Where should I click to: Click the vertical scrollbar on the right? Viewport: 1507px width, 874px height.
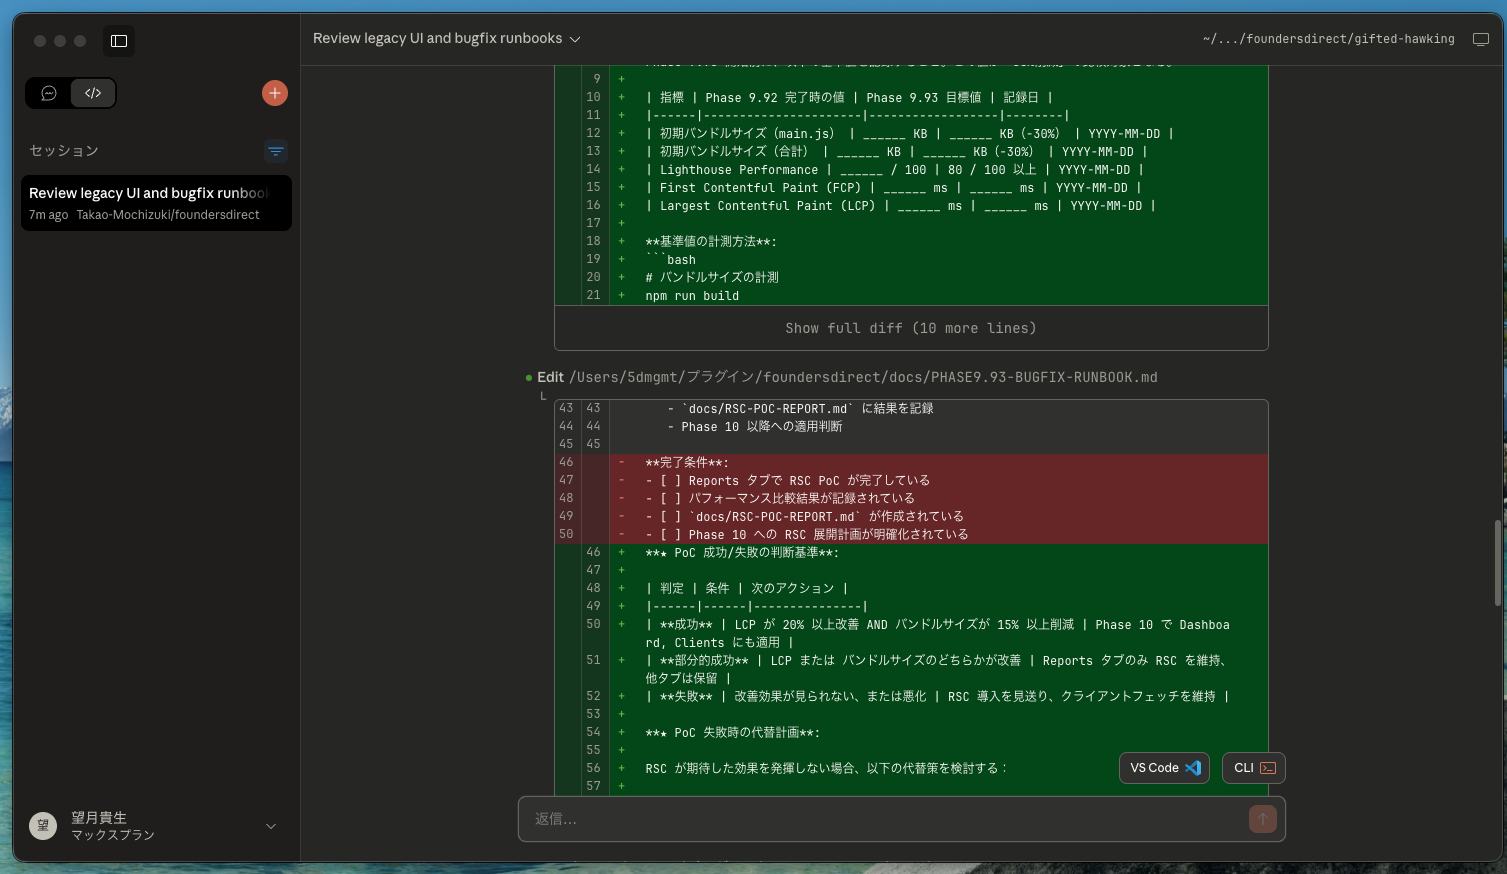pos(1496,563)
